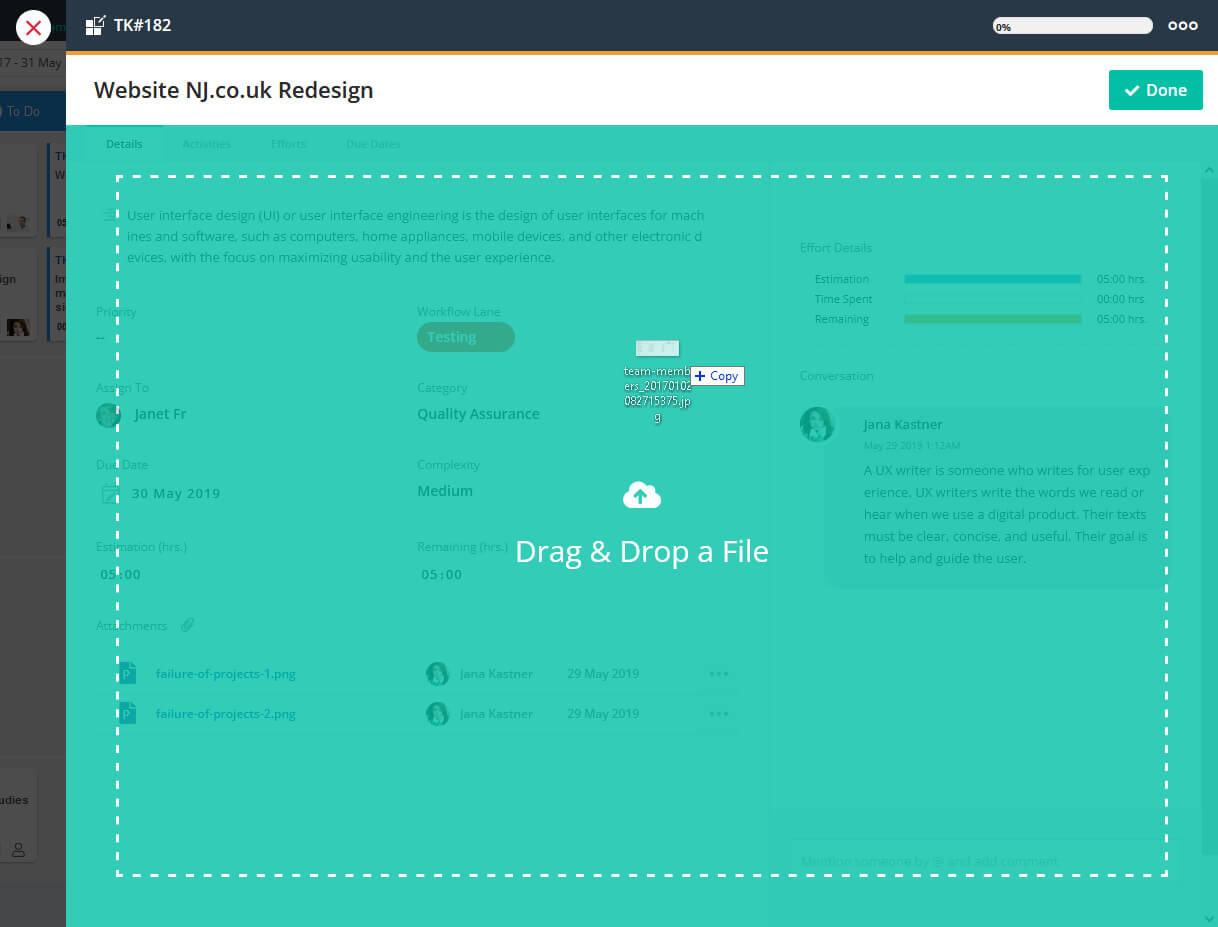1218x927 pixels.
Task: Click the failure-of-projects-1.png file icon
Action: pyautogui.click(x=127, y=673)
